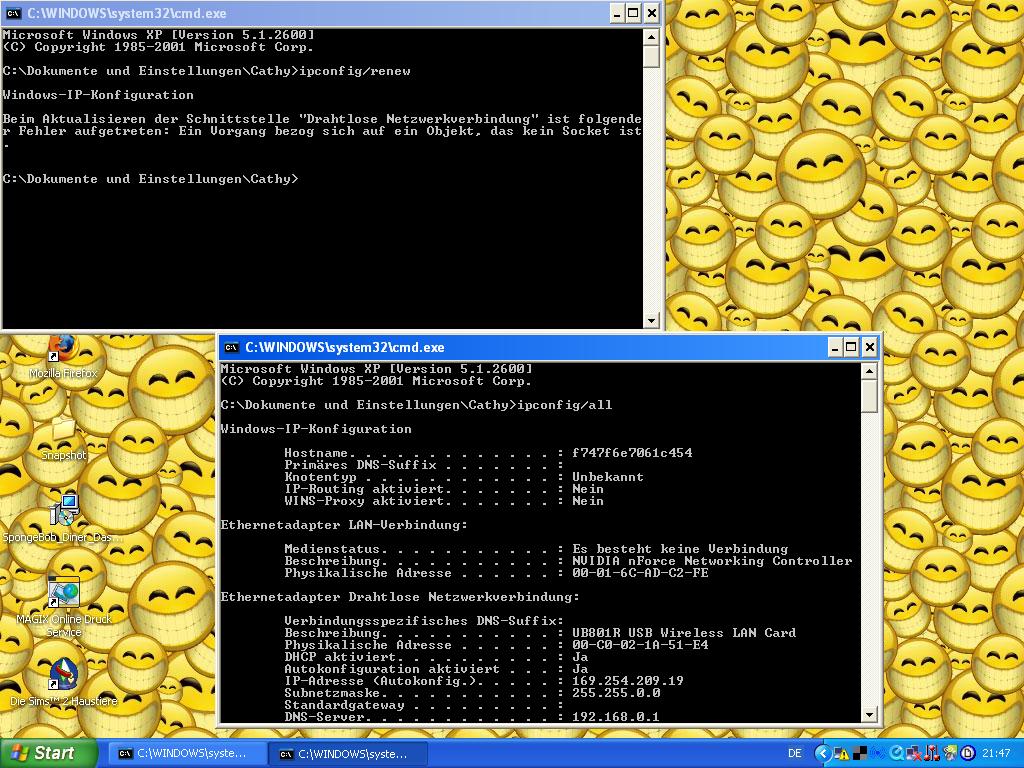Image resolution: width=1024 pixels, height=768 pixels.
Task: Click the text Es besteht keine Verbindung
Action: pyautogui.click(x=680, y=549)
